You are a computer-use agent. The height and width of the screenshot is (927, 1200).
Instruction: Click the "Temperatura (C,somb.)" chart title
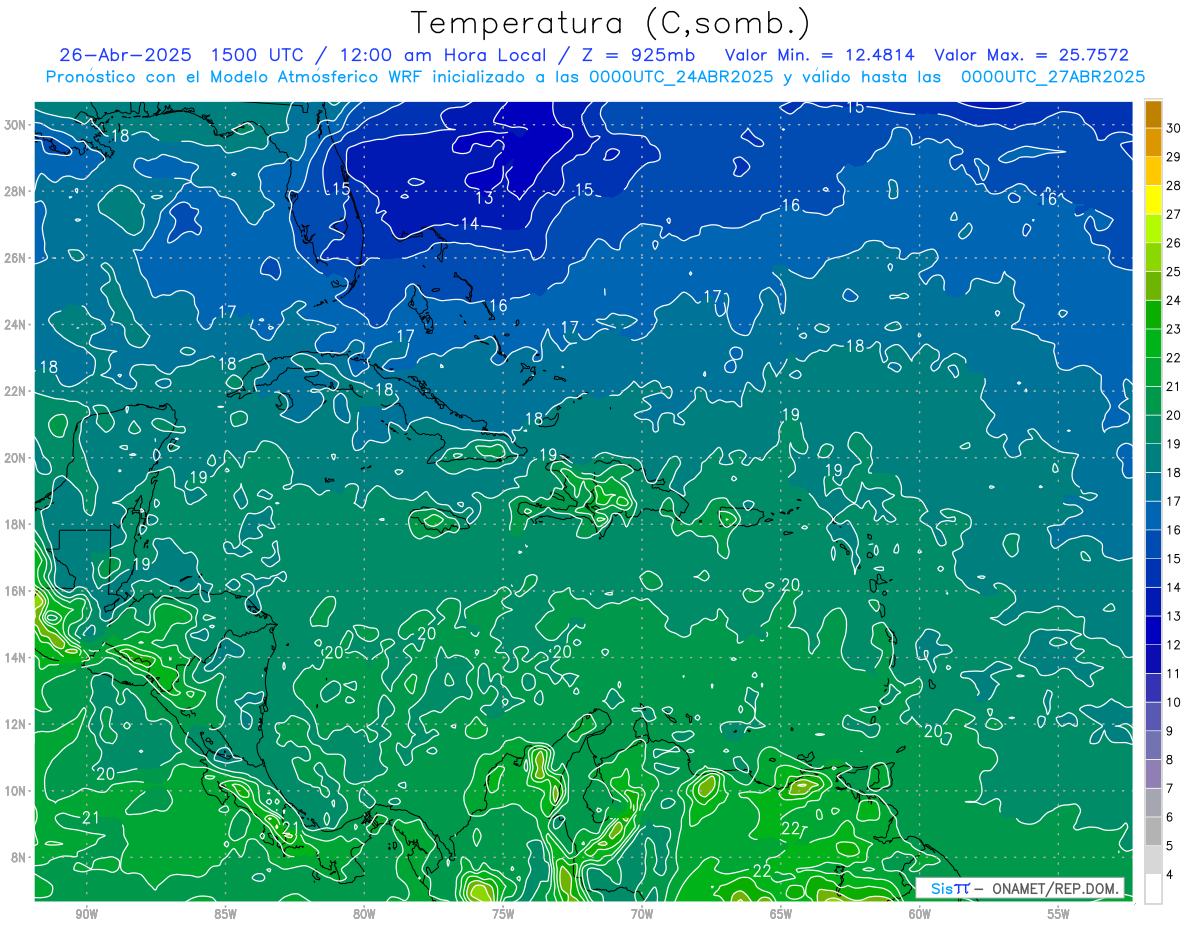[x=611, y=23]
